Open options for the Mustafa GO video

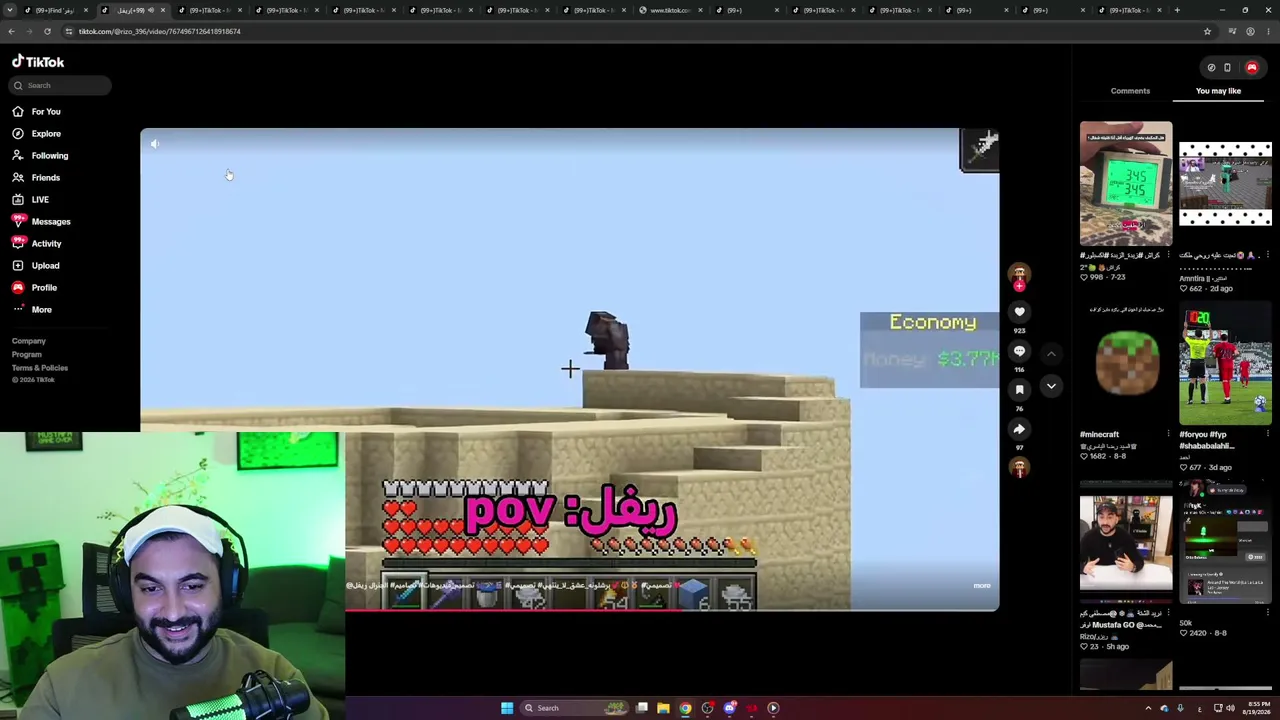point(1168,613)
